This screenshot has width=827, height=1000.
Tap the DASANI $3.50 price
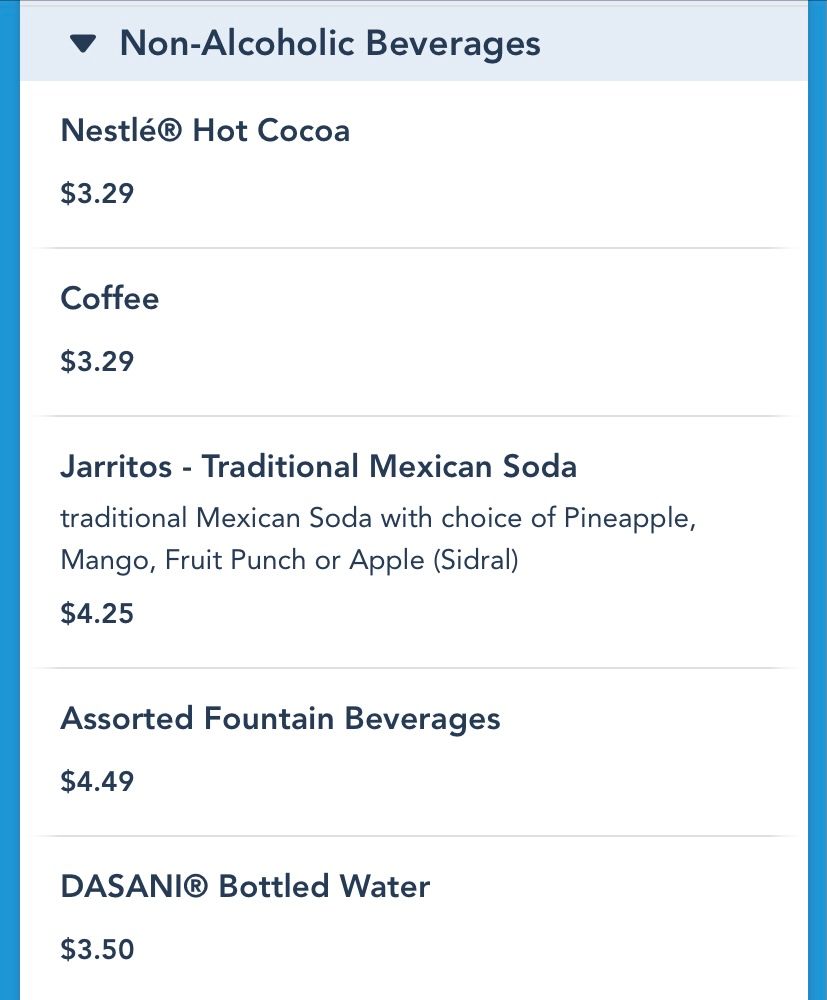[x=97, y=949]
